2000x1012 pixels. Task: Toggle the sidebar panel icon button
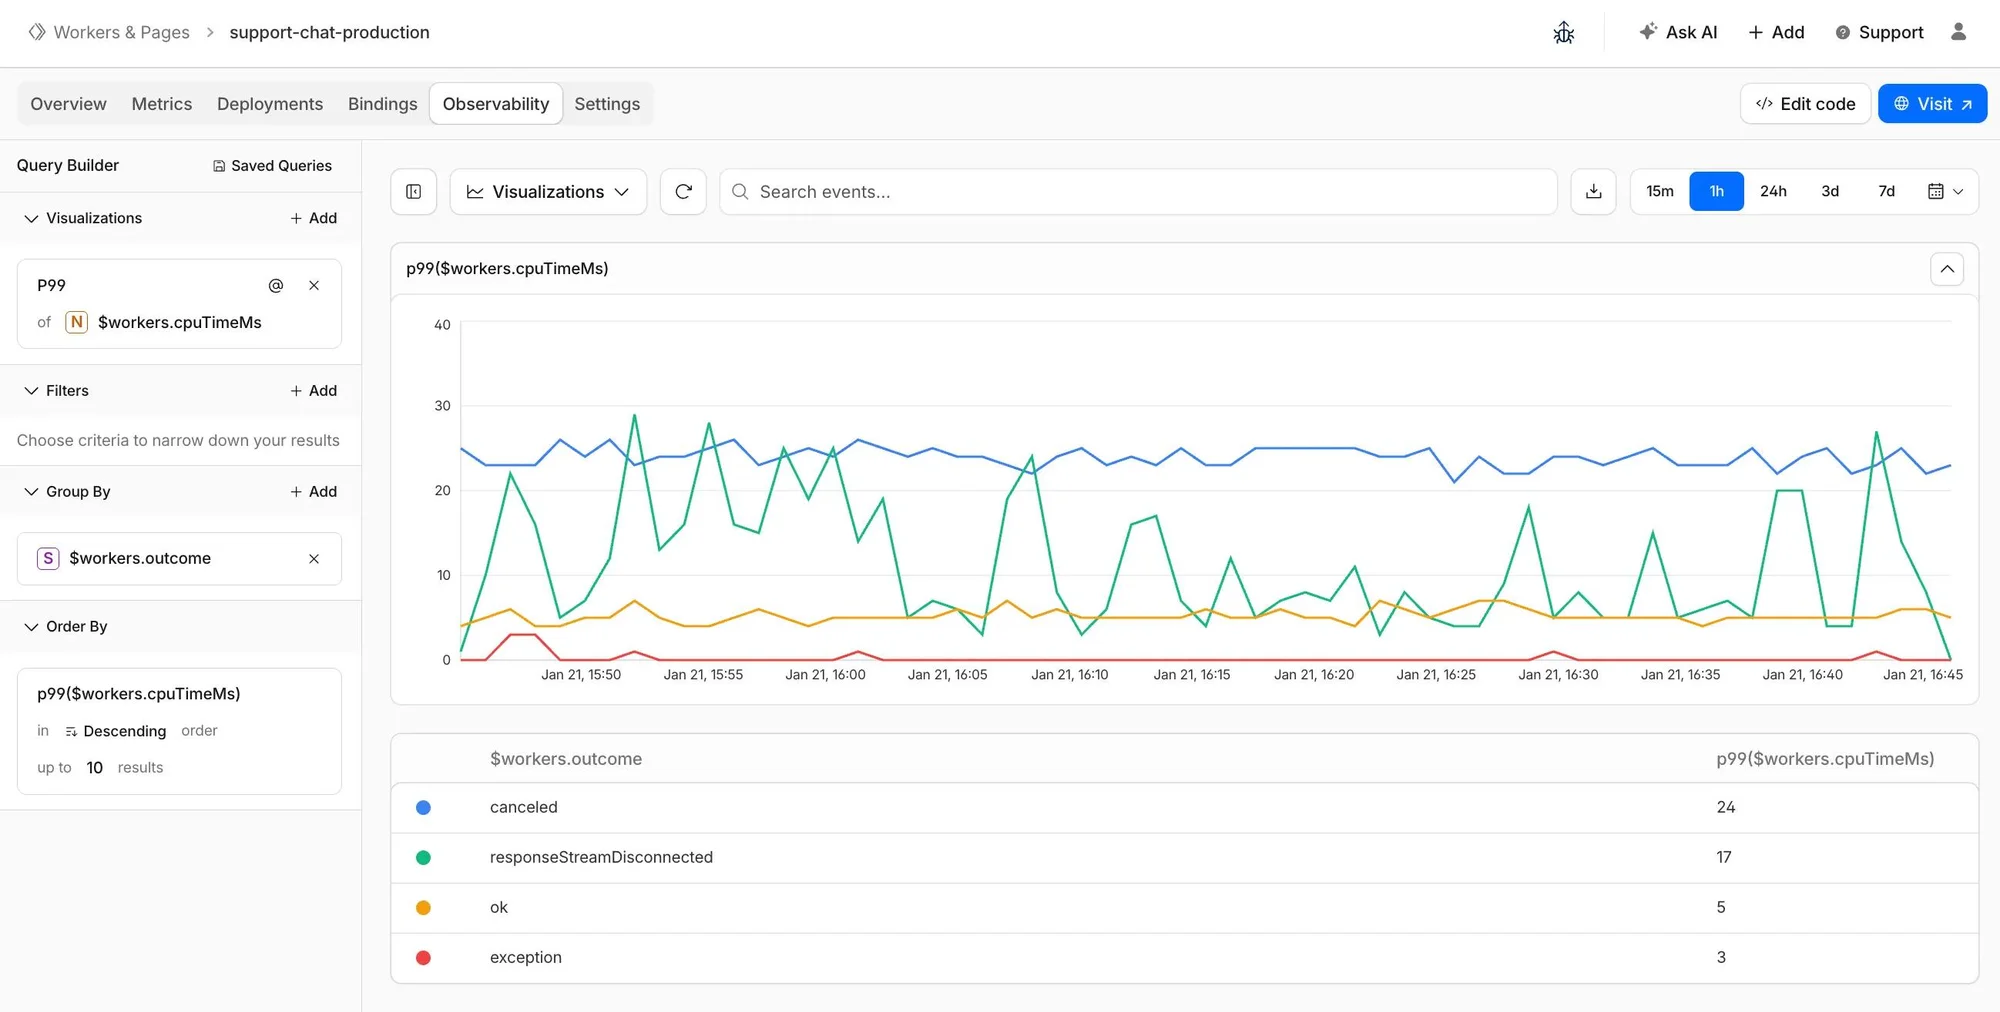point(413,191)
